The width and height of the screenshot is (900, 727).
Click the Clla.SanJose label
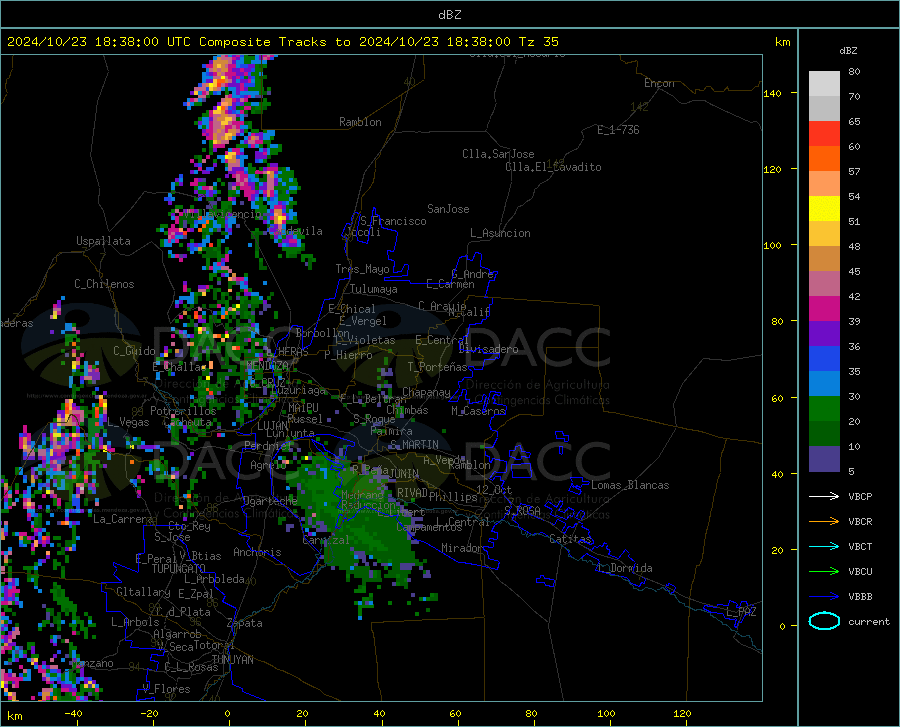point(498,154)
